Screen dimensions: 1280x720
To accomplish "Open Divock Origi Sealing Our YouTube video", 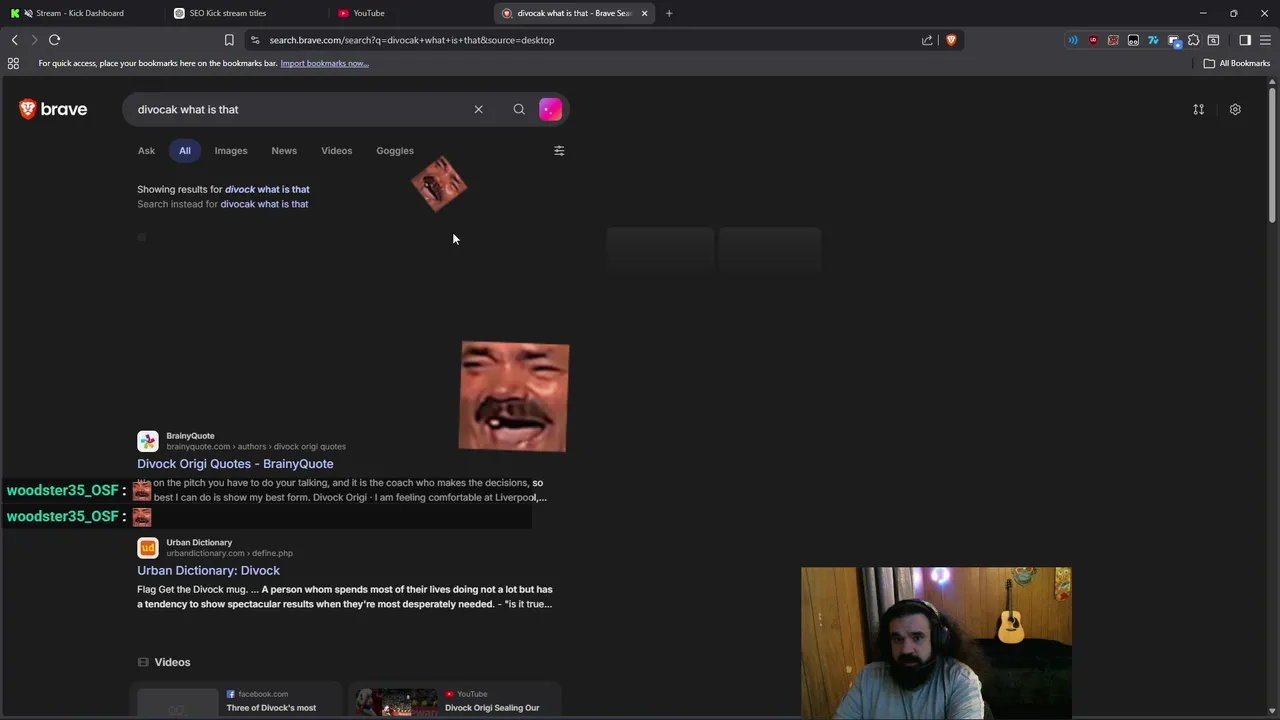I will 492,708.
